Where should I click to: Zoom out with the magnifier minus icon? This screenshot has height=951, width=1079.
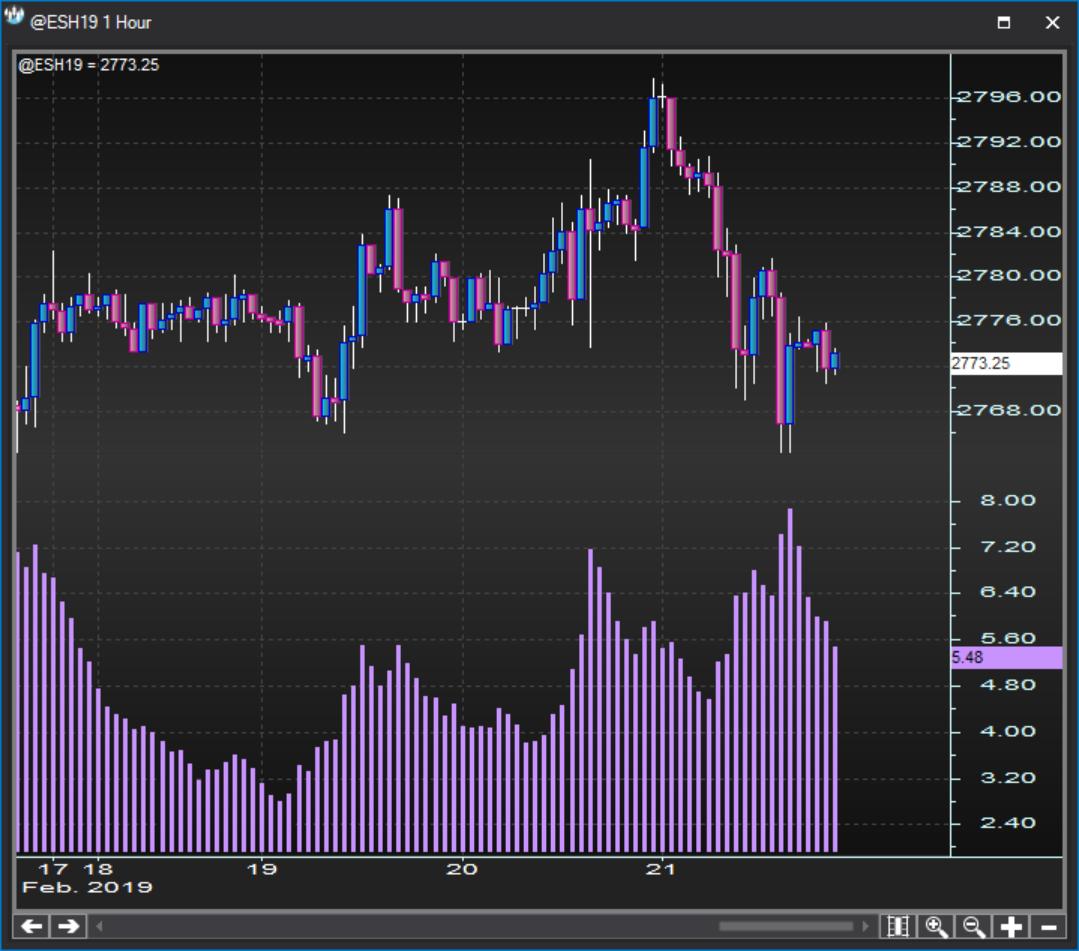(x=974, y=926)
